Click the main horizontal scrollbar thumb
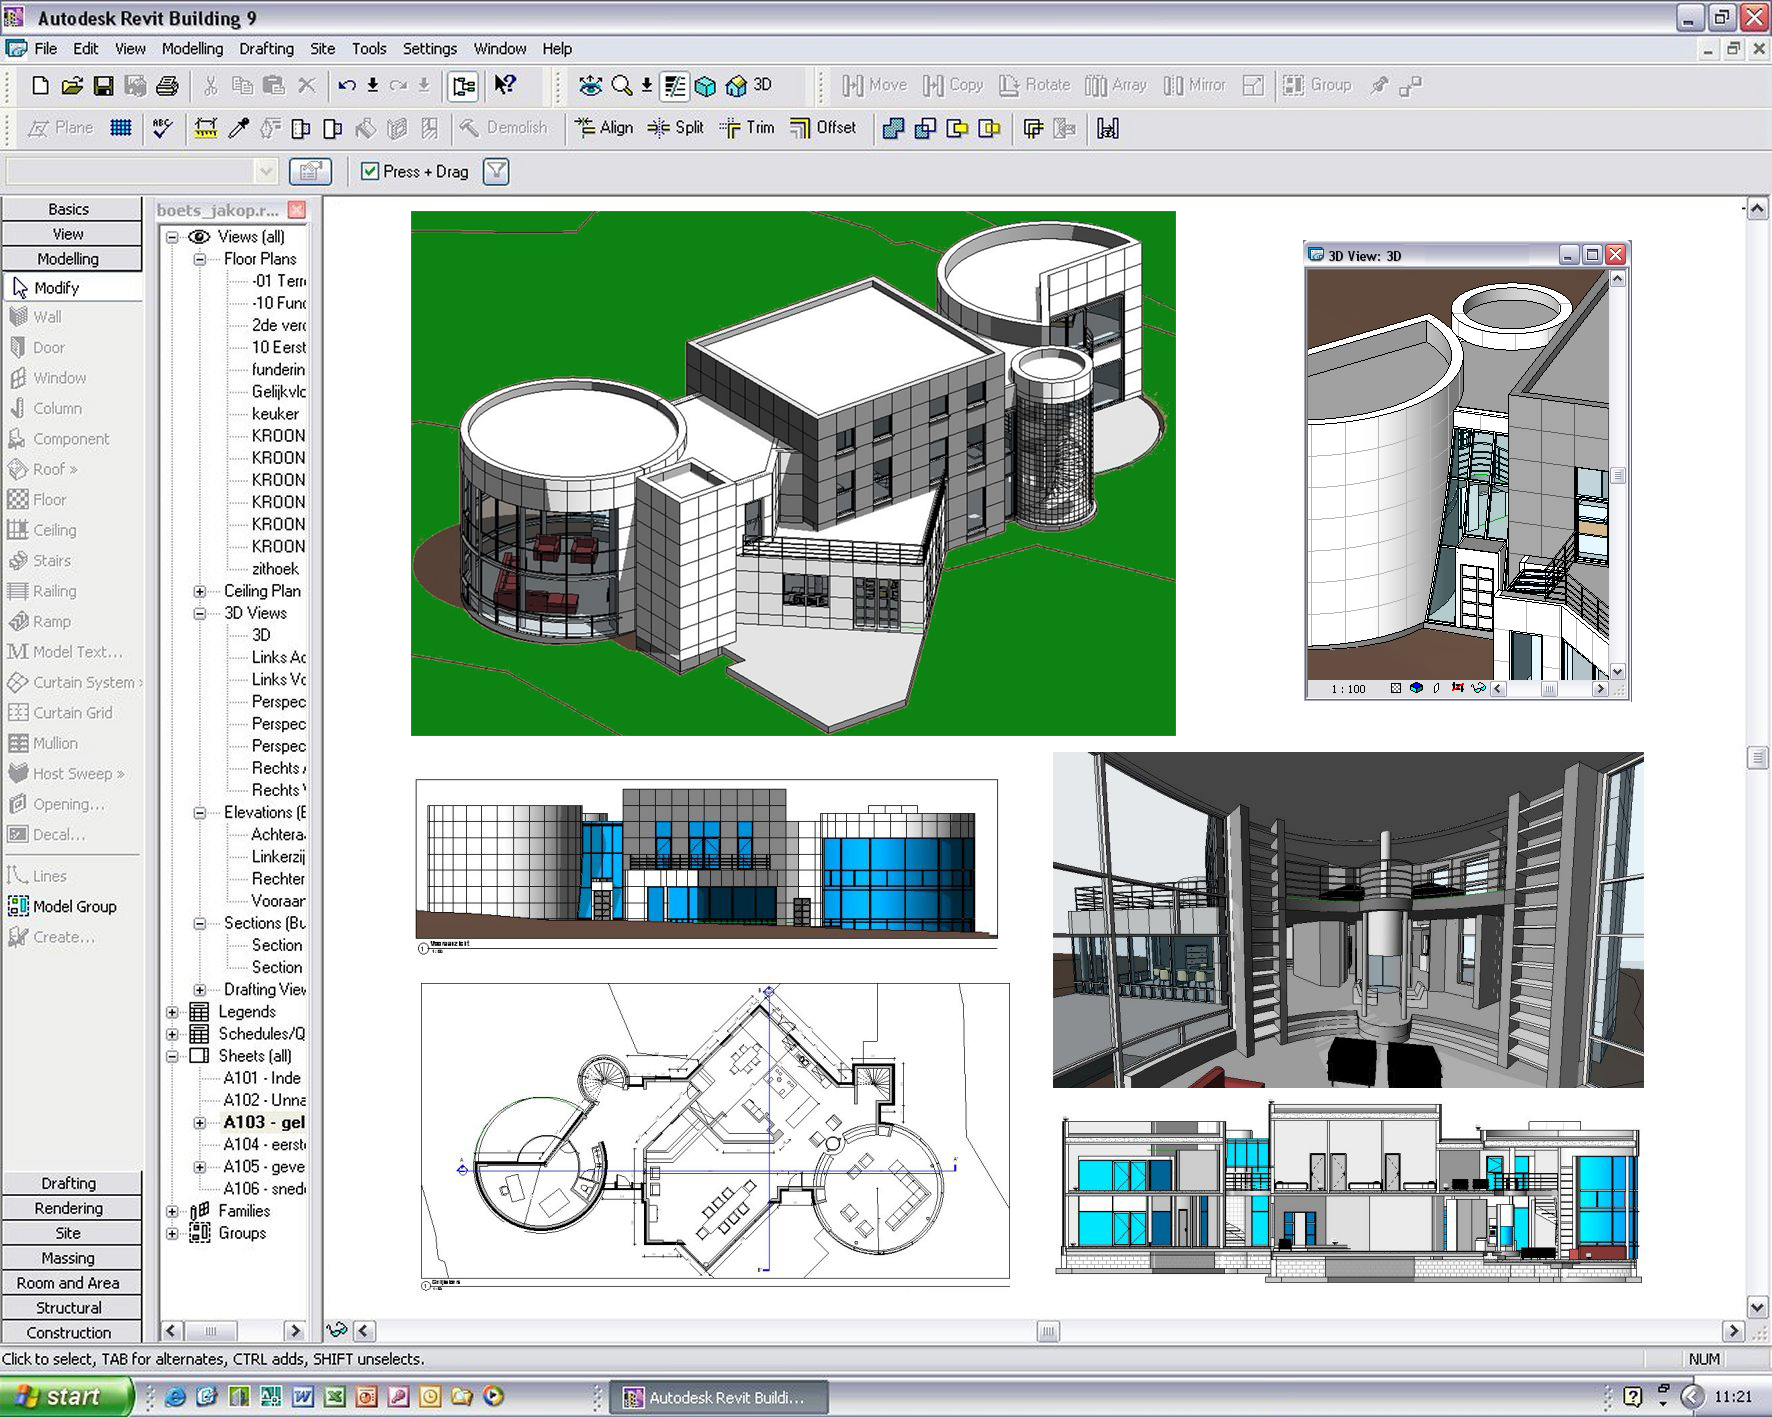The height and width of the screenshot is (1417, 1772). coord(1047,1331)
